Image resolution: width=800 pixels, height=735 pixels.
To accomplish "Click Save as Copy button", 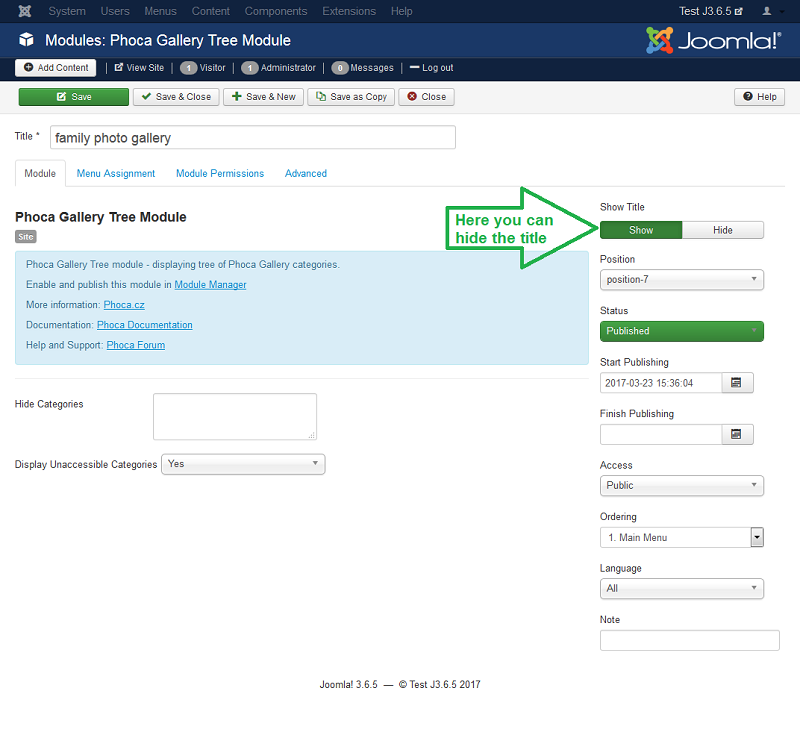I will (350, 97).
